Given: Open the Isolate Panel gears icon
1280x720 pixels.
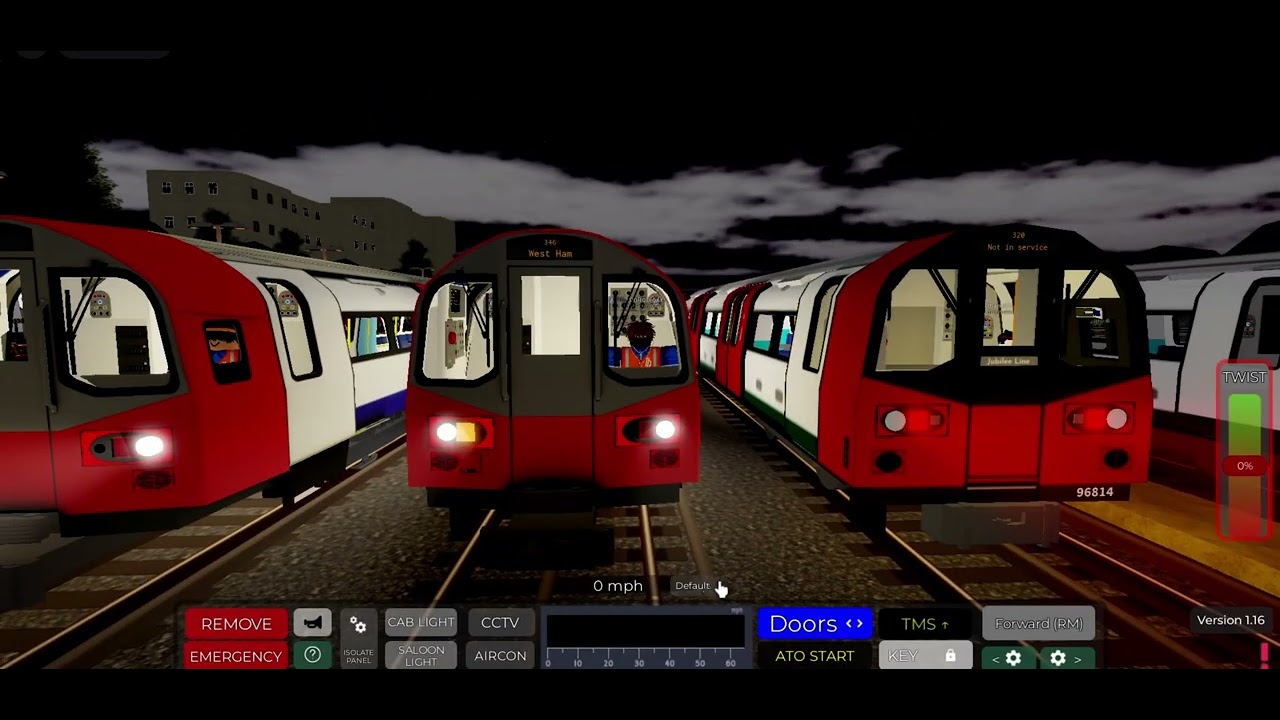Looking at the screenshot, I should click(358, 638).
